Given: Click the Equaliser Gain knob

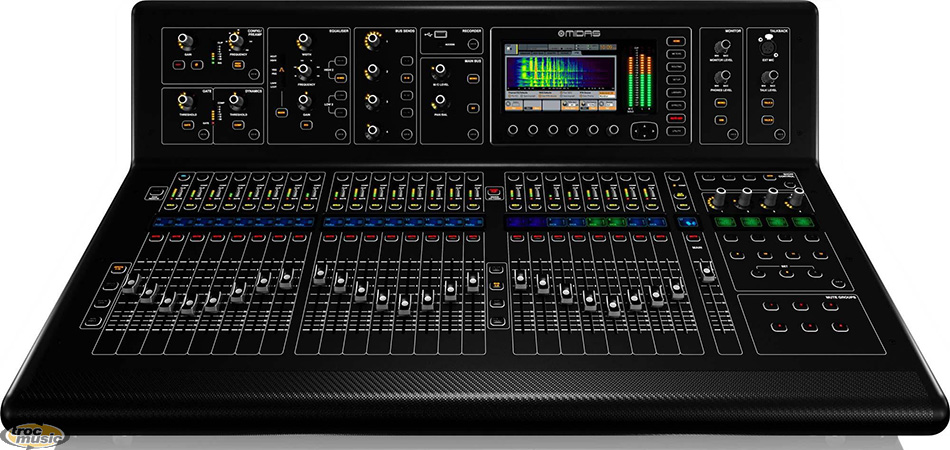Looking at the screenshot, I should click(305, 101).
